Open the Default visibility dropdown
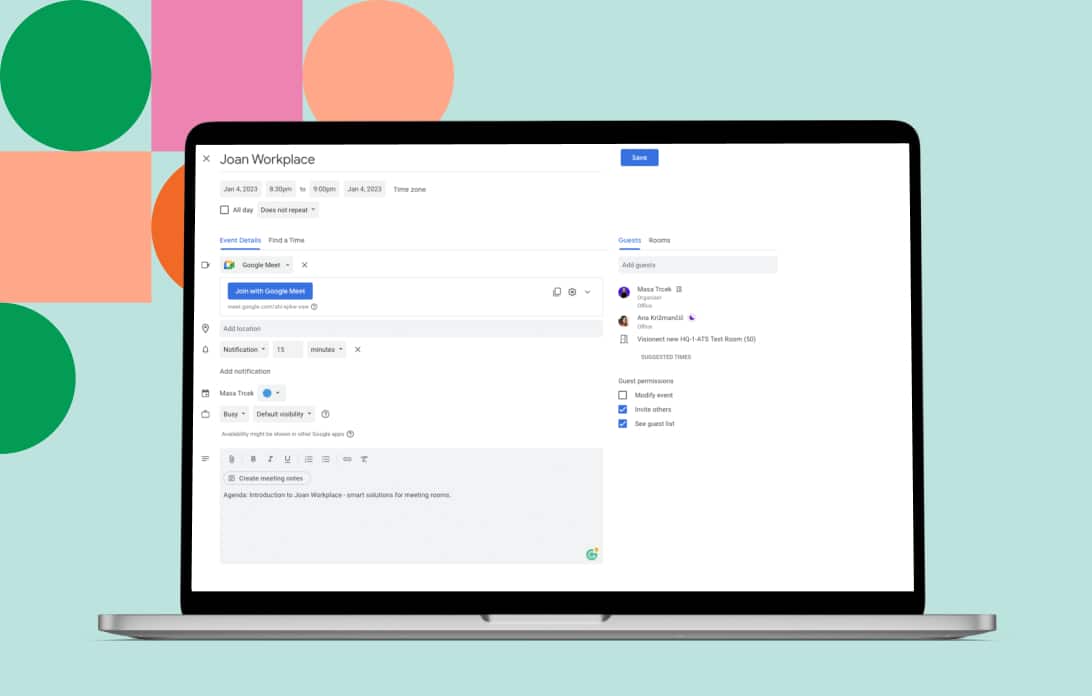Viewport: 1092px width, 696px height. pyautogui.click(x=284, y=414)
